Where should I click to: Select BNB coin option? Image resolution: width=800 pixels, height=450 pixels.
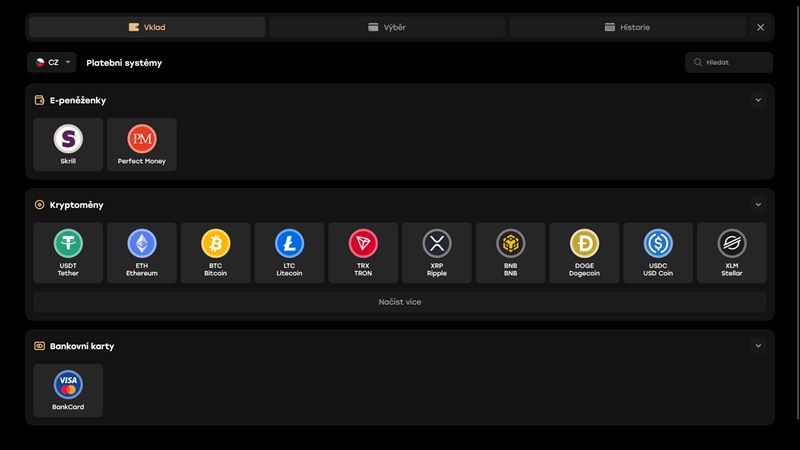click(510, 253)
